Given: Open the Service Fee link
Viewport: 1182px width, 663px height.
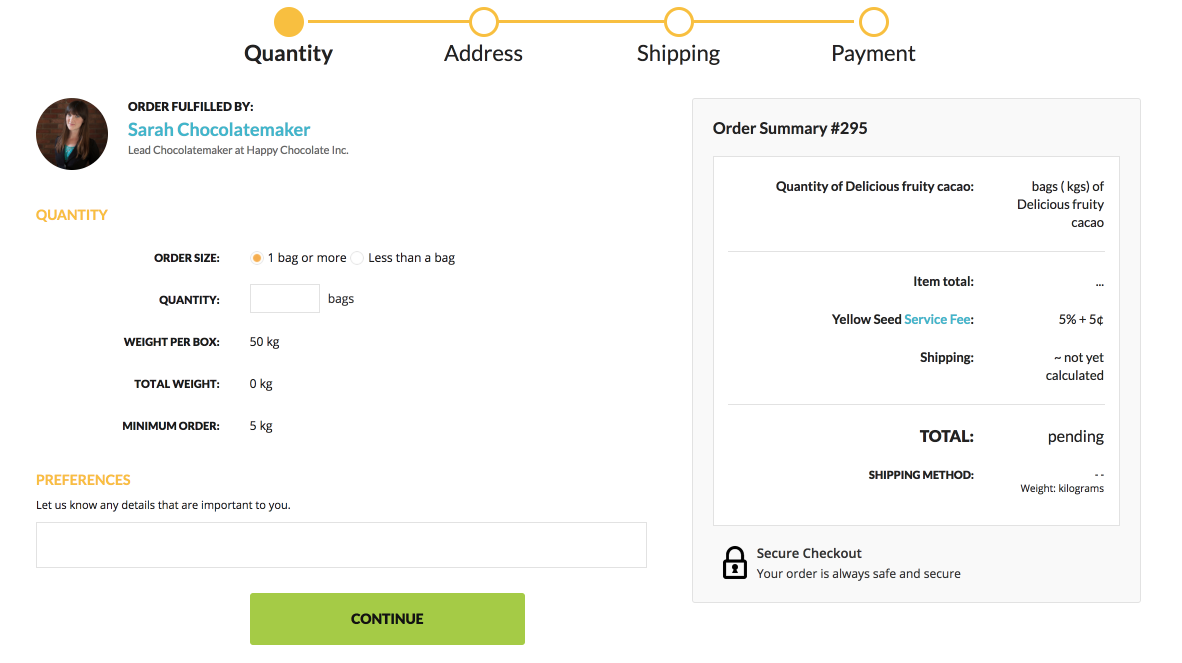Looking at the screenshot, I should click(x=938, y=320).
